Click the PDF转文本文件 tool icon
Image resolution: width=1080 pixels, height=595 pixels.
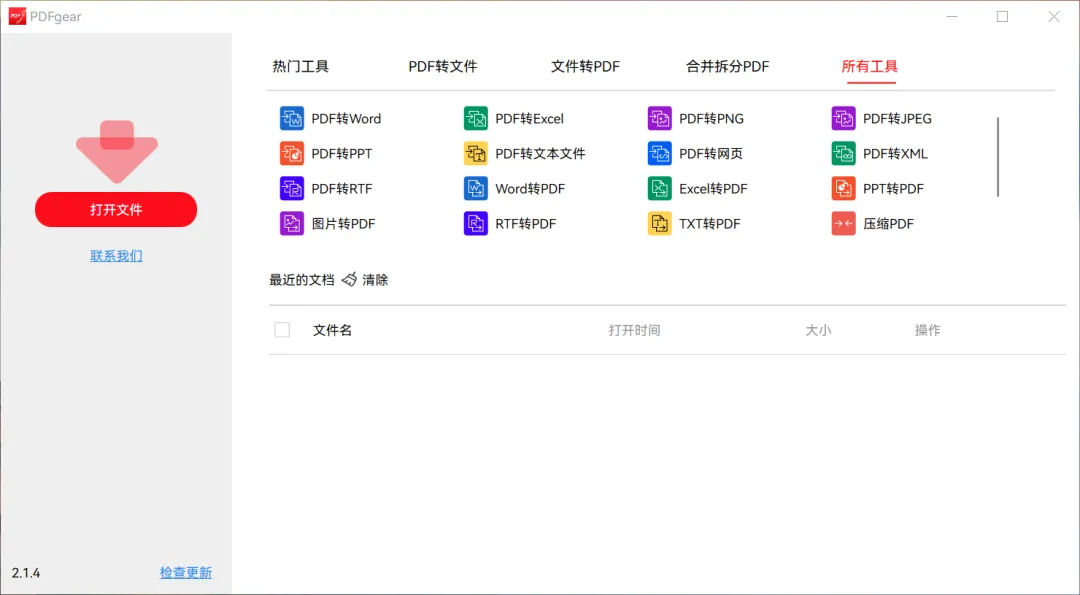[x=476, y=154]
